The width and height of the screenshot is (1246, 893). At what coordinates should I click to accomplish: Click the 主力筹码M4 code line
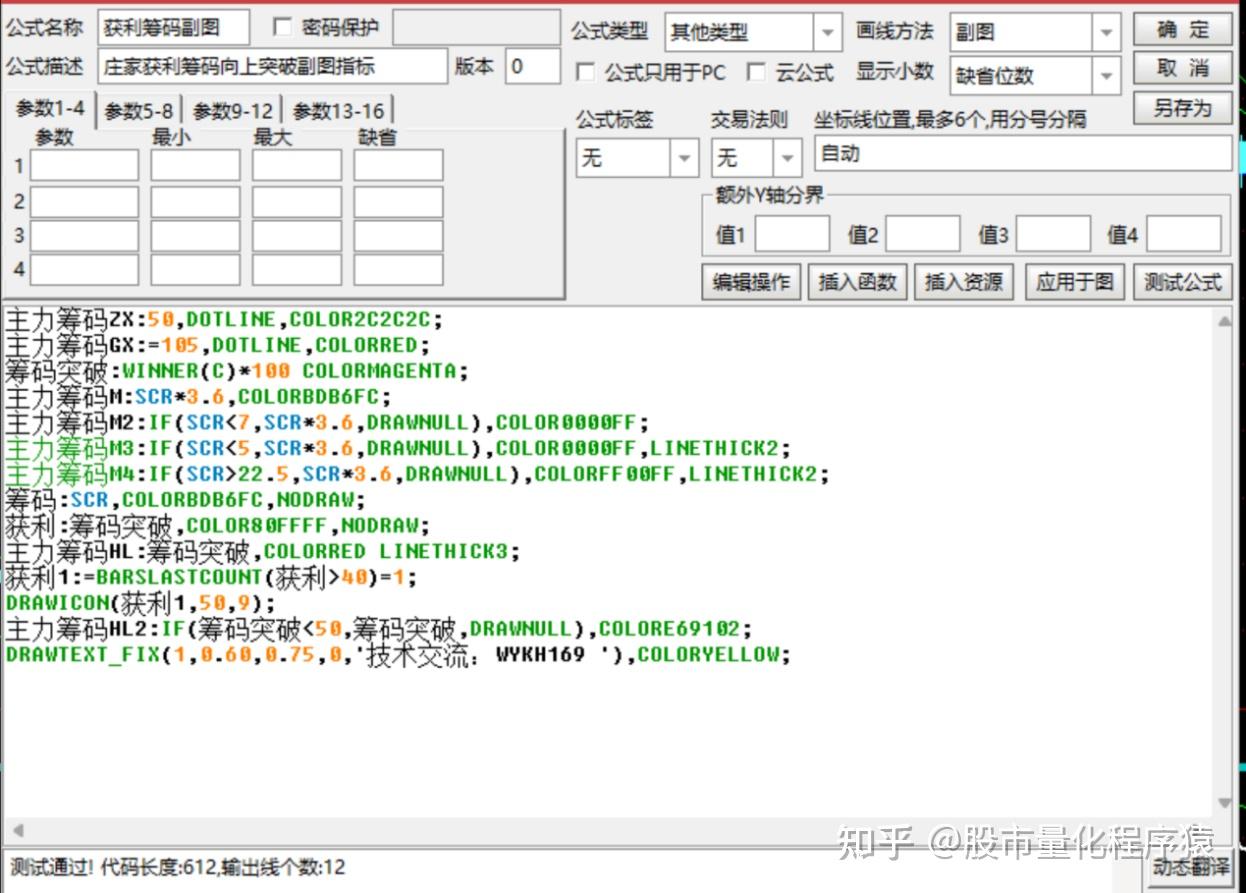[417, 474]
